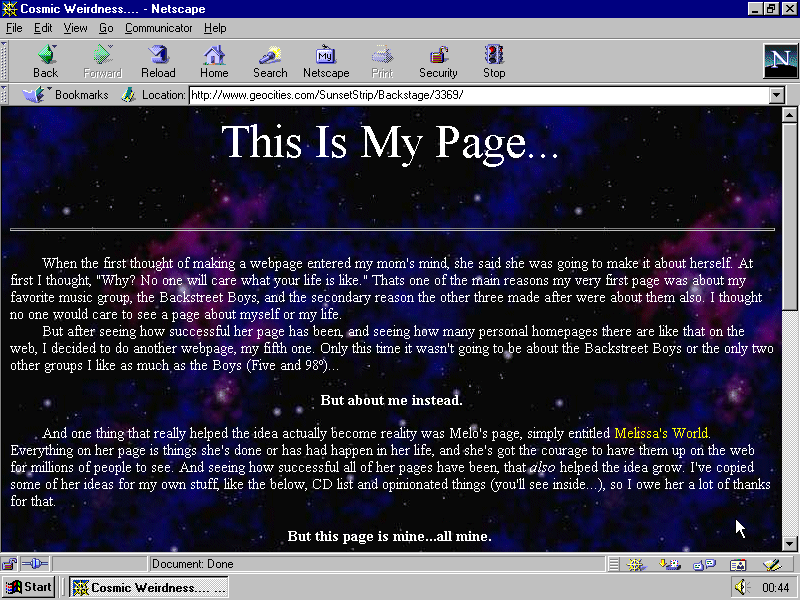
Task: Open the File menu
Action: 14,28
